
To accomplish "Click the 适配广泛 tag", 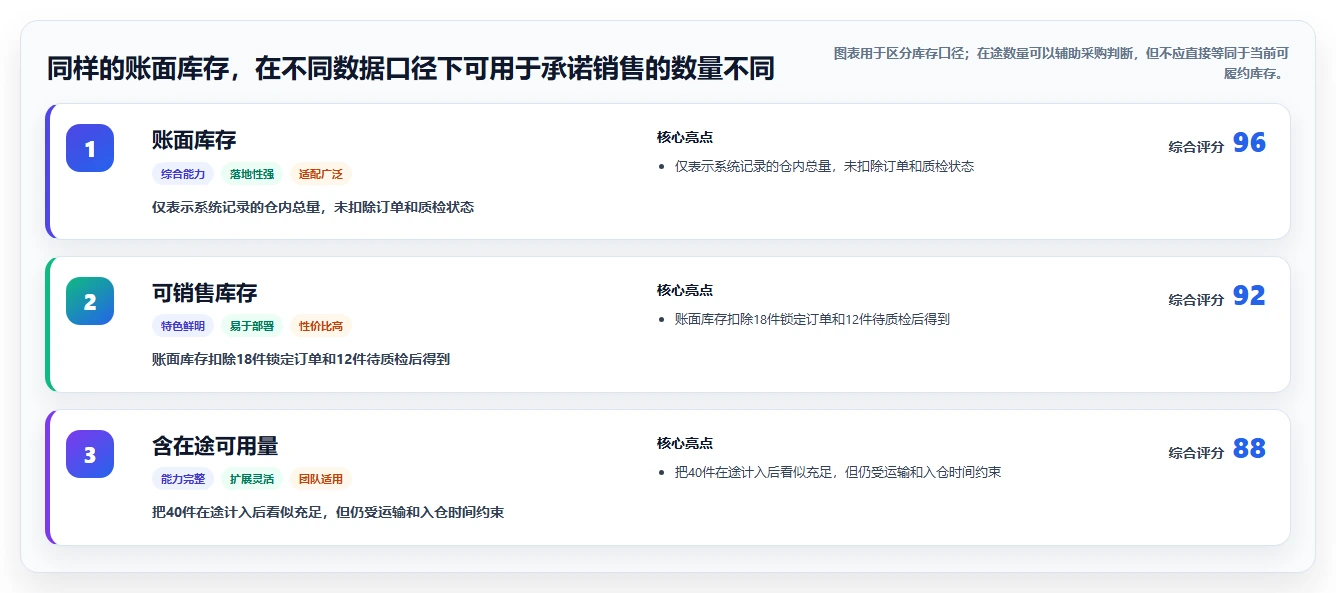I will click(x=321, y=174).
